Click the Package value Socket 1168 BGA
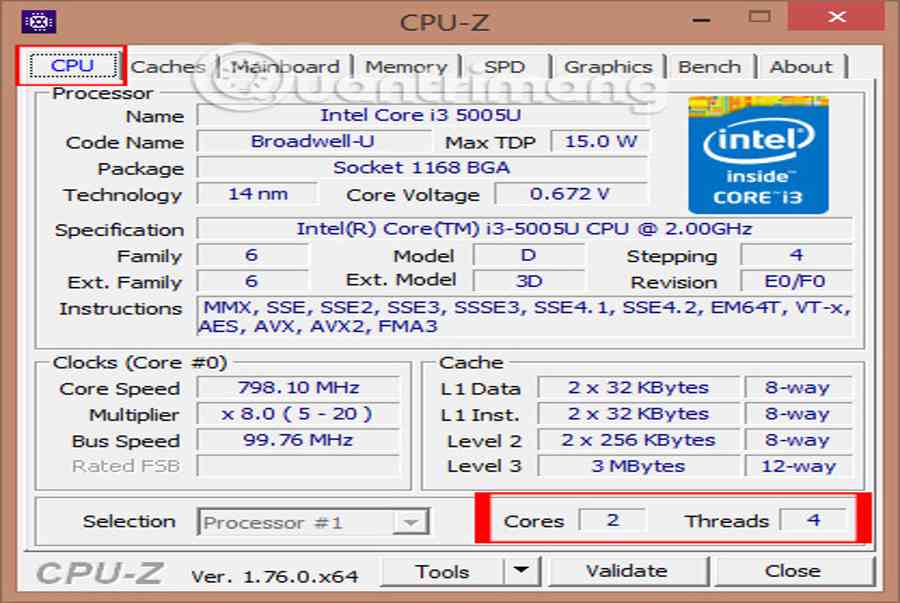This screenshot has height=603, width=900. pos(421,168)
